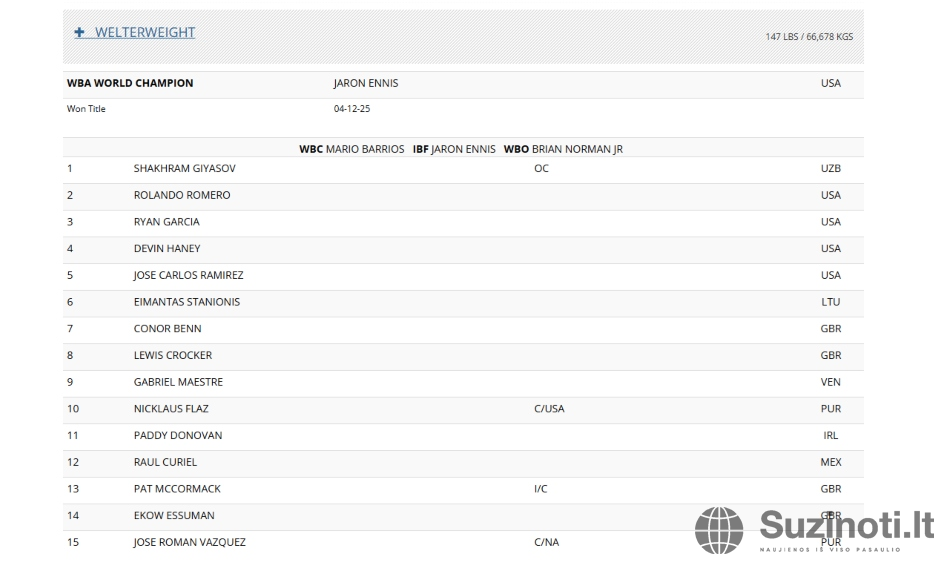Click first-ranked Shakhram Giyasov
Image resolution: width=940 pixels, height=566 pixels.
click(184, 169)
